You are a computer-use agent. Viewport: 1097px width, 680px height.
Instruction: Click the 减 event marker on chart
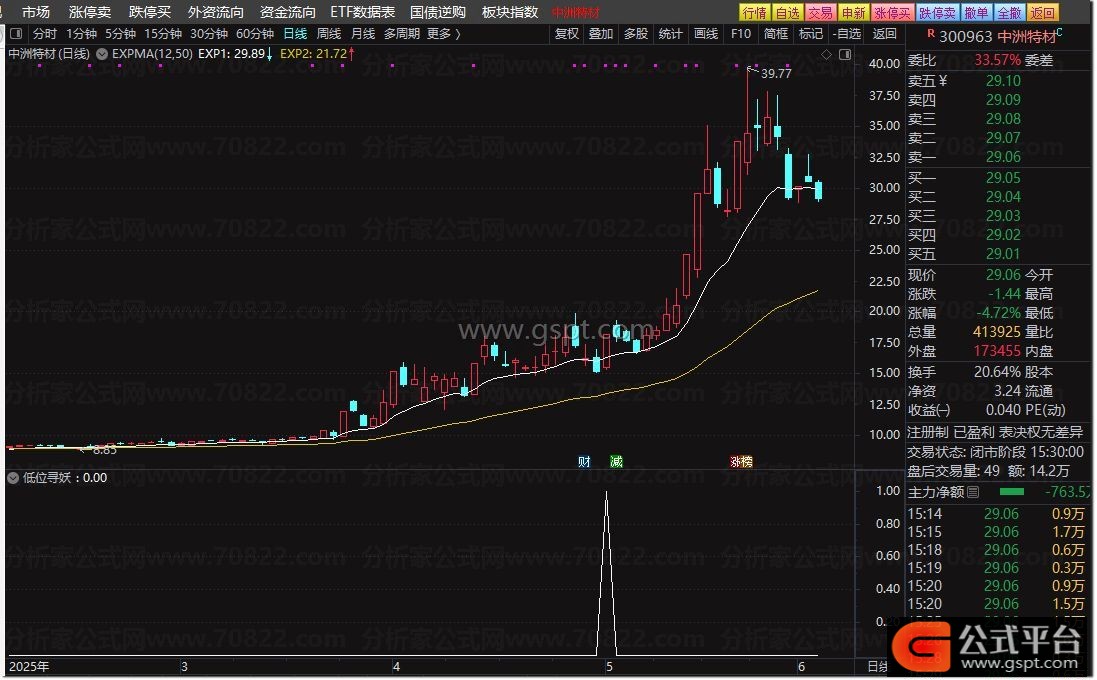click(616, 462)
